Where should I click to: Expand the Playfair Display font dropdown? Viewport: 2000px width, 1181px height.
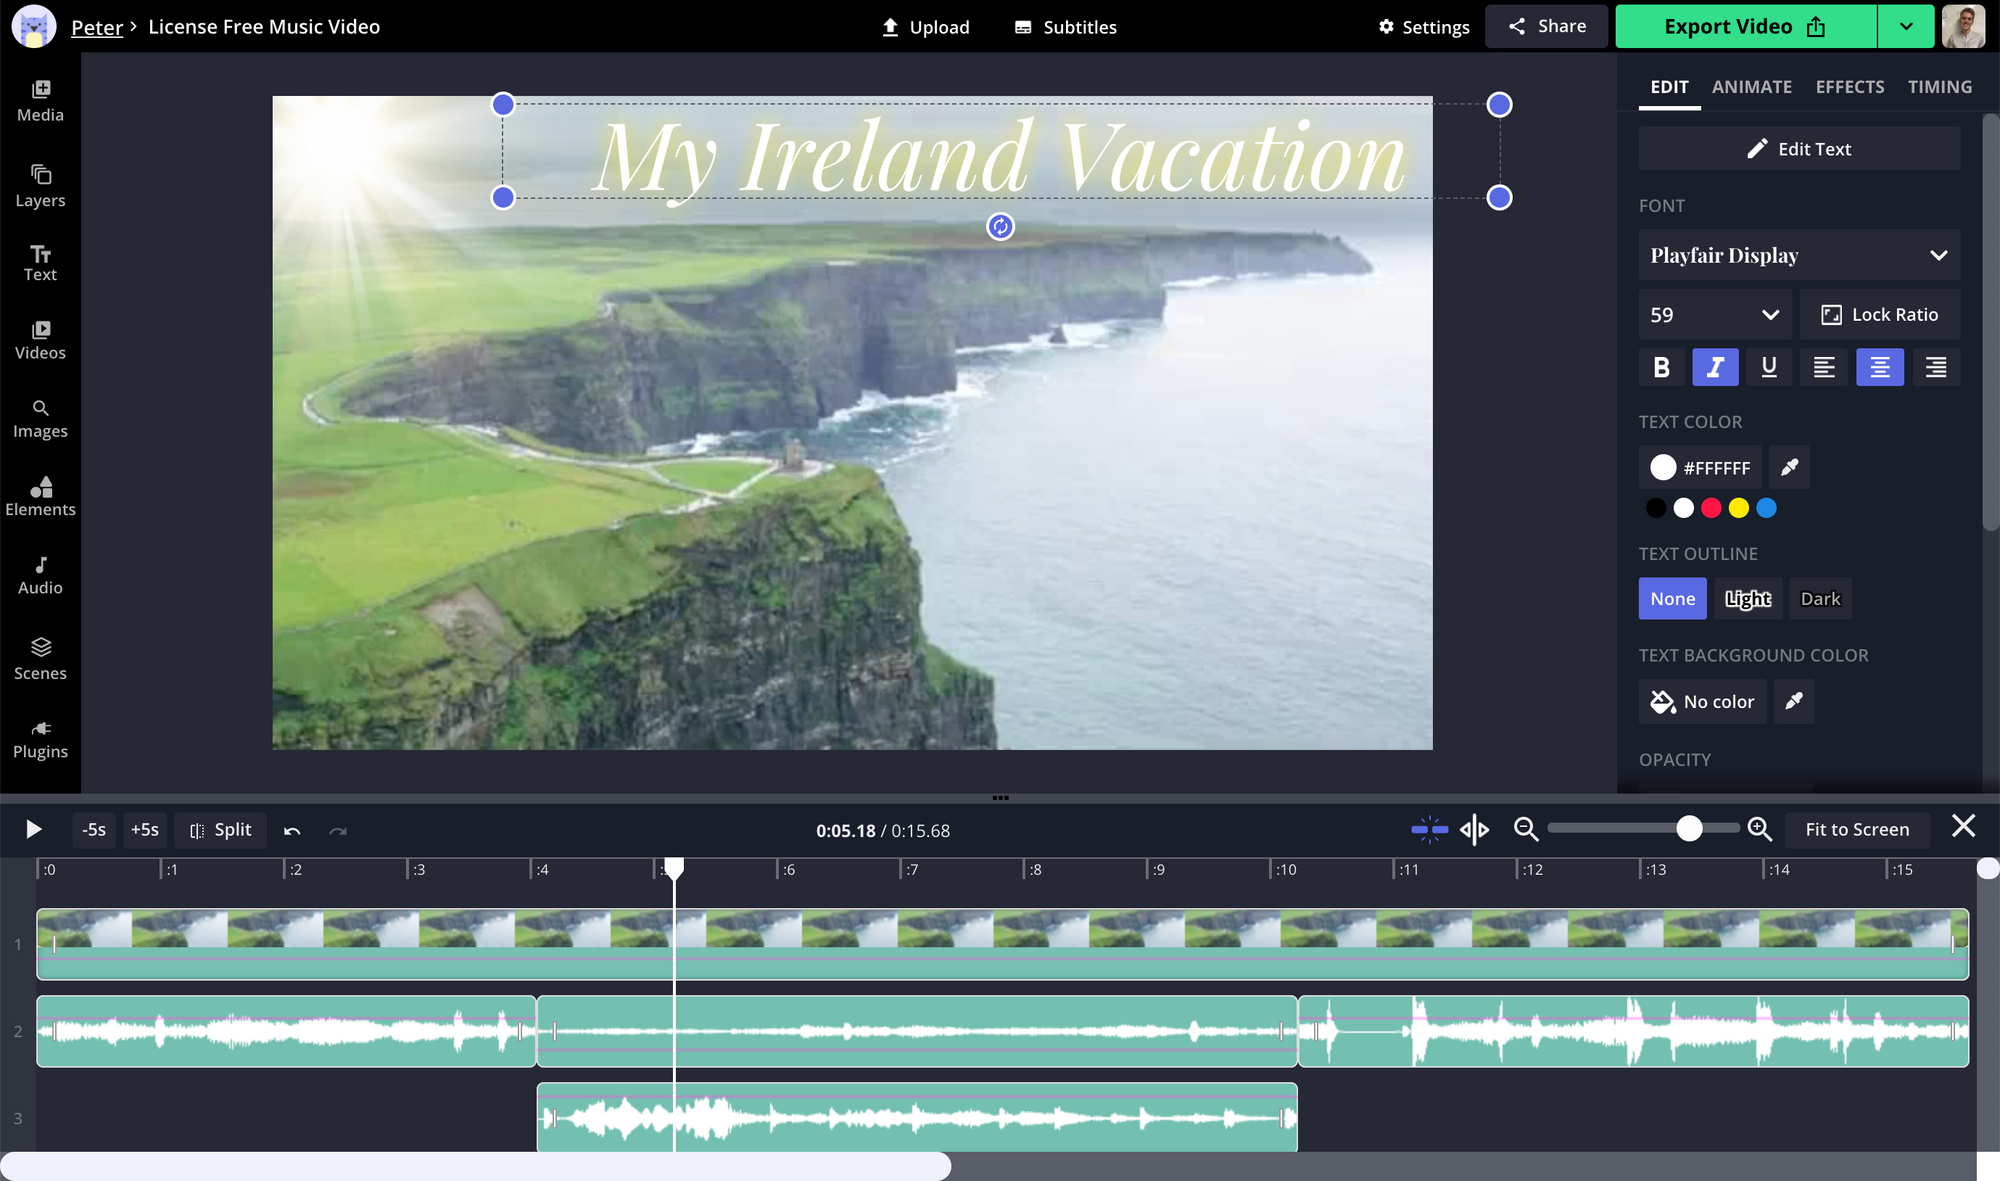coord(1798,255)
